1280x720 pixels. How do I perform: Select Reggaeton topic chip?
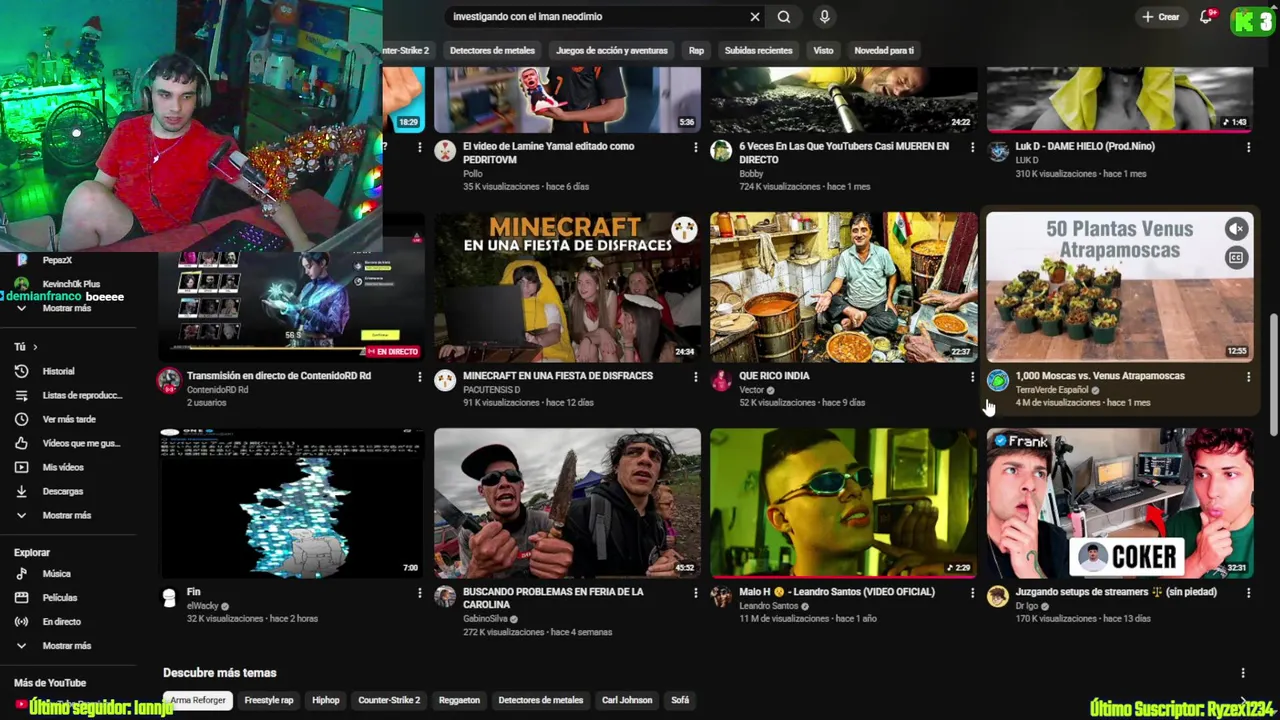(459, 700)
